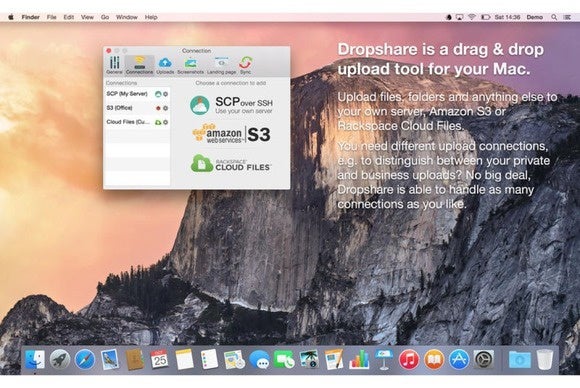Open the Landing page tab
The image size is (580, 388).
click(221, 65)
